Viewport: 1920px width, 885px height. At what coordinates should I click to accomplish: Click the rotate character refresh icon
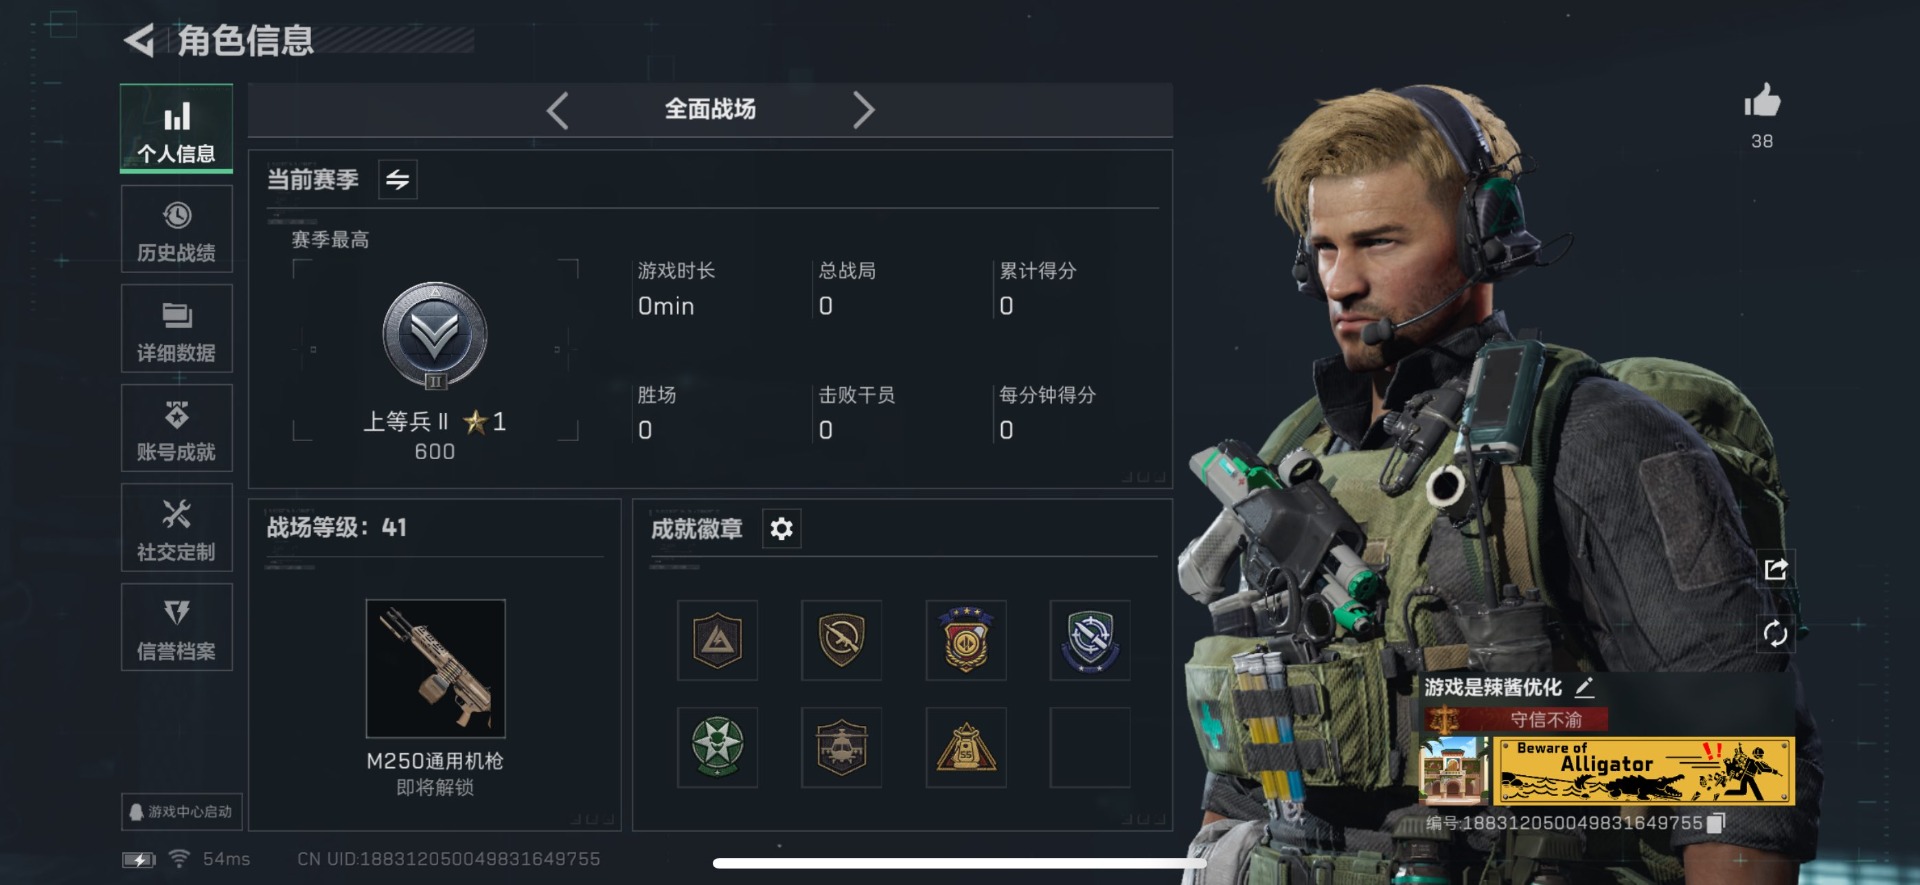1776,633
